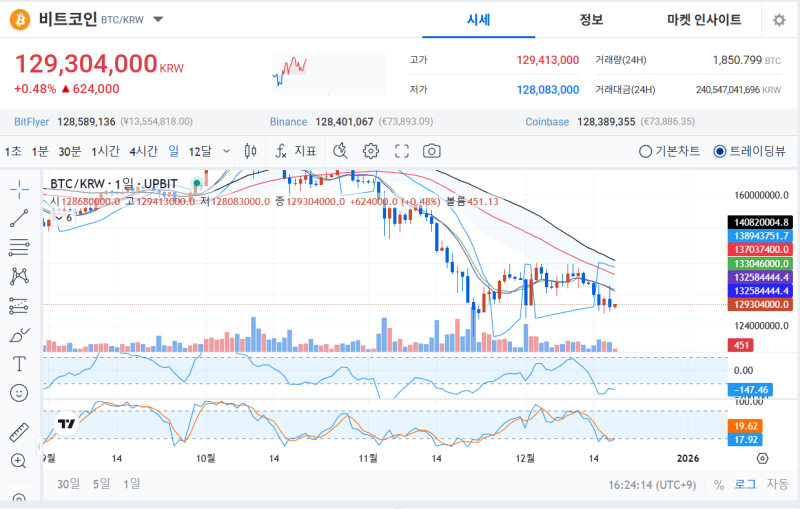This screenshot has width=800, height=509.
Task: Open the emoji sticker tool
Action: [19, 392]
